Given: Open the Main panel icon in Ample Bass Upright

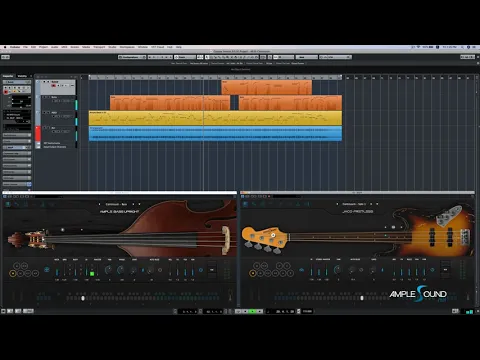Looking at the screenshot, I should pyautogui.click(x=7, y=204).
